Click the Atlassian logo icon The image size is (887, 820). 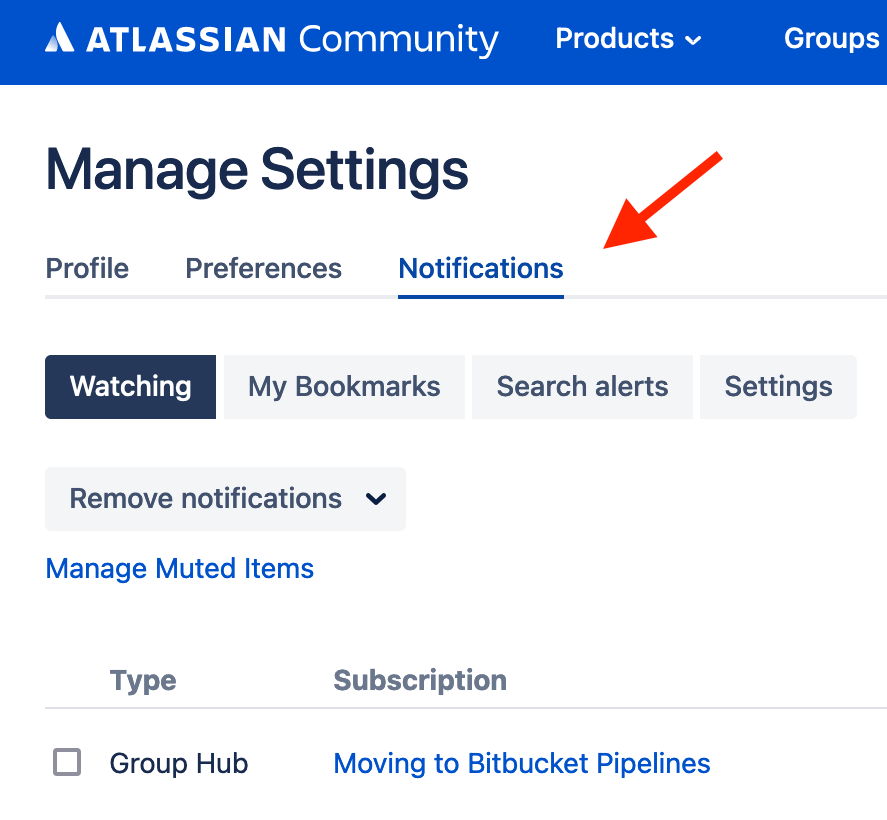pos(59,37)
